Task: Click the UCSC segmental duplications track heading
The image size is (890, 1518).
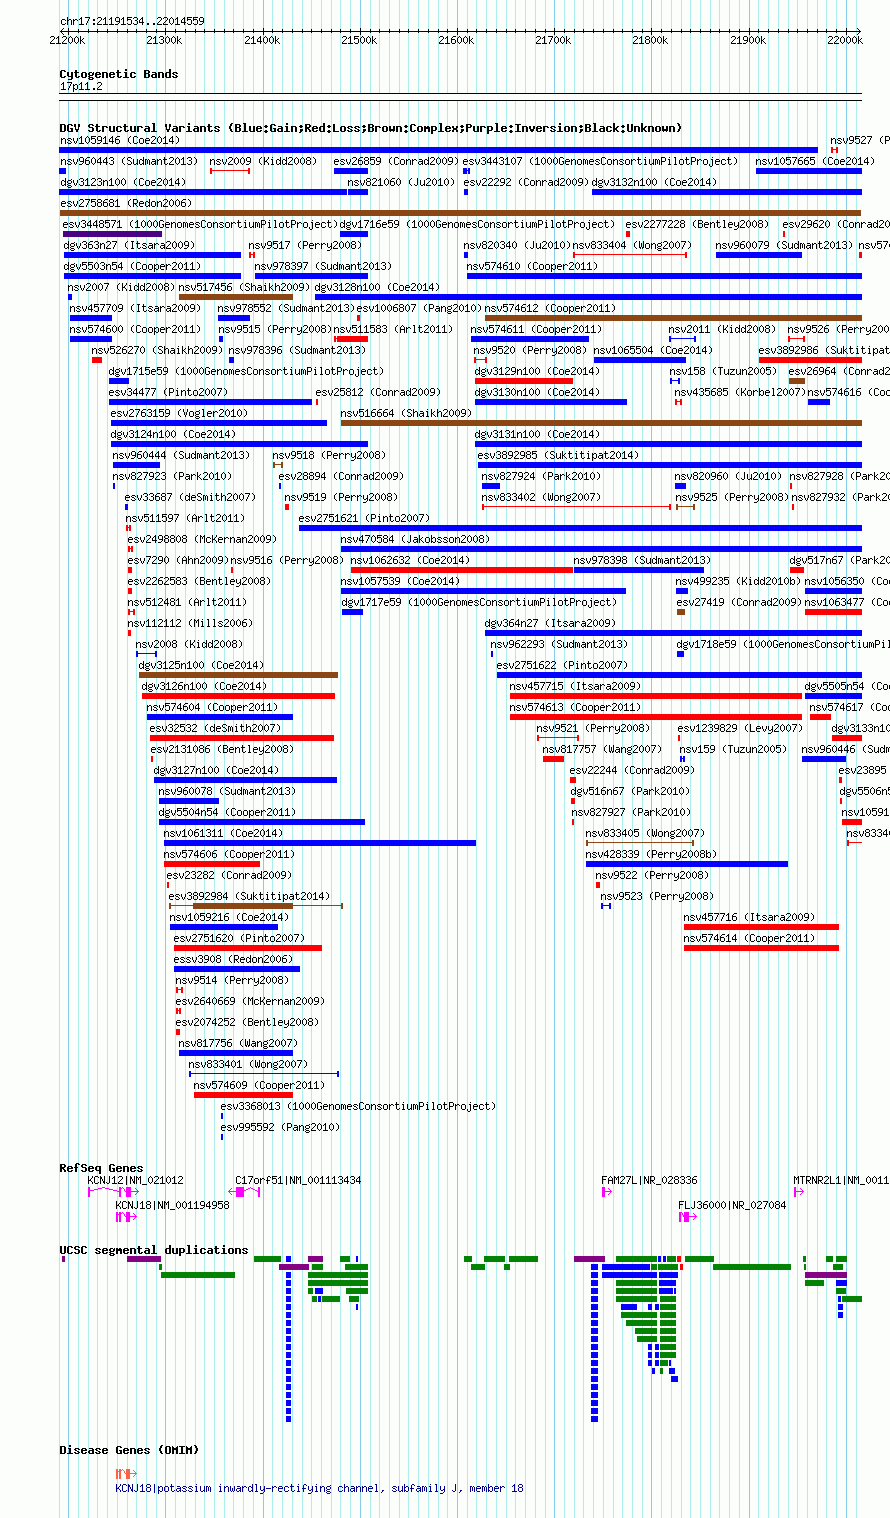Action: 154,1250
